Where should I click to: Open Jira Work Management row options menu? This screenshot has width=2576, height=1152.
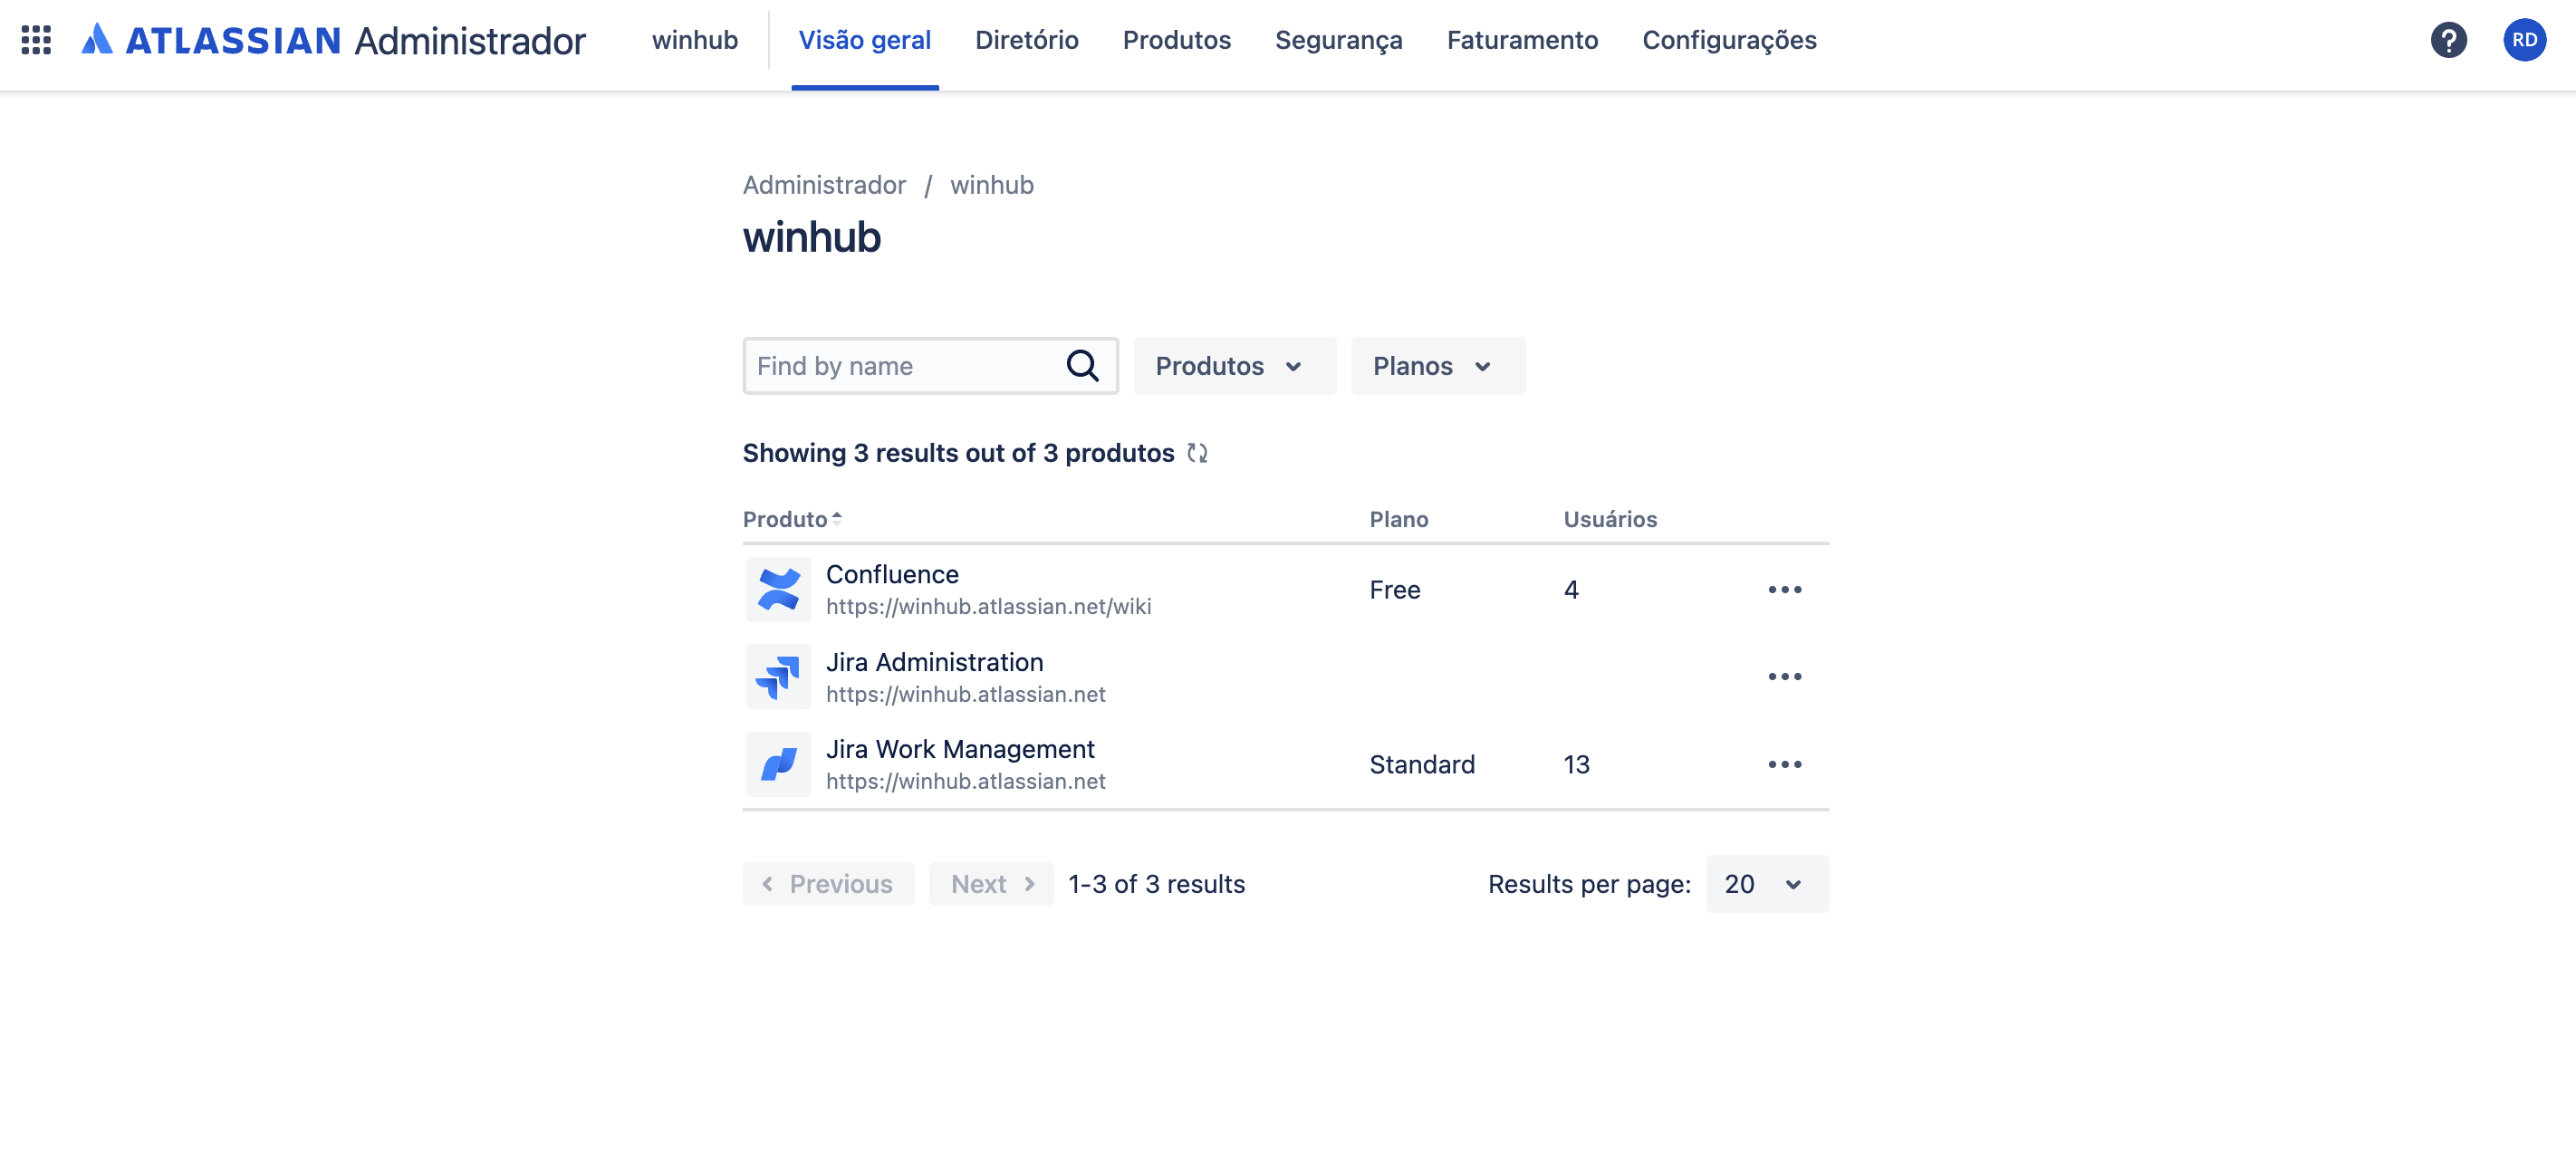pyautogui.click(x=1785, y=764)
